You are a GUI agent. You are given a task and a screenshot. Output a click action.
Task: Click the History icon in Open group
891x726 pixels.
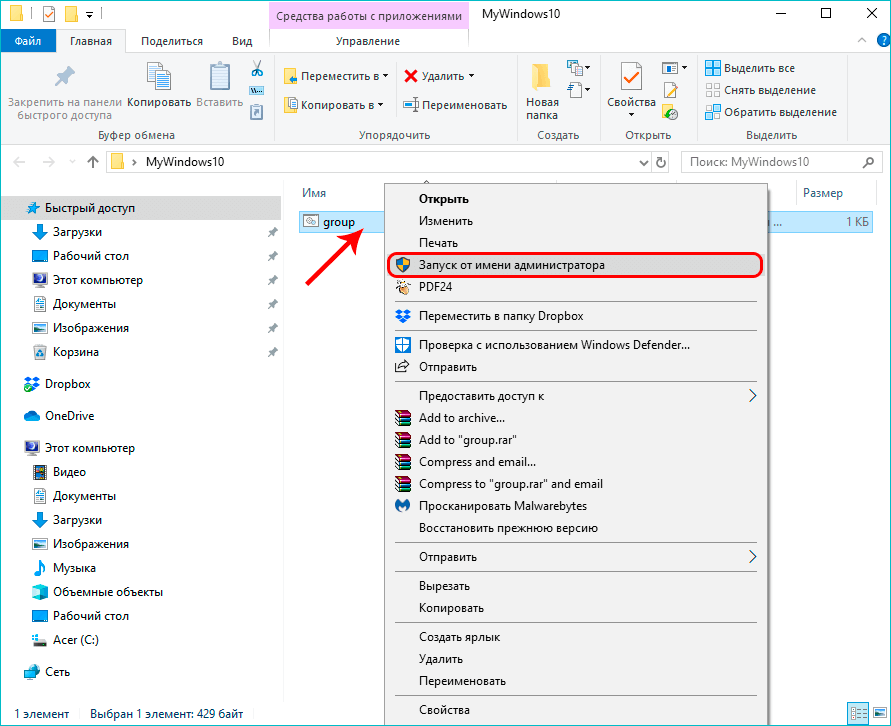coord(671,112)
